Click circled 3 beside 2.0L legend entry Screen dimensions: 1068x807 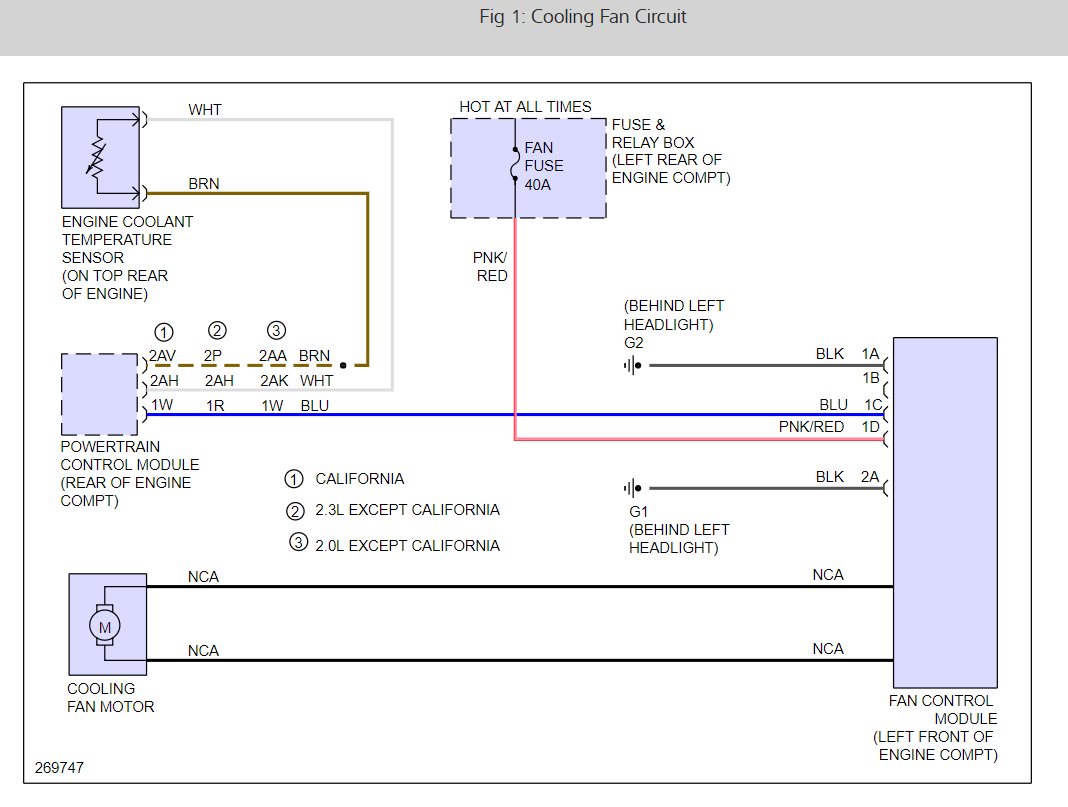pyautogui.click(x=297, y=544)
